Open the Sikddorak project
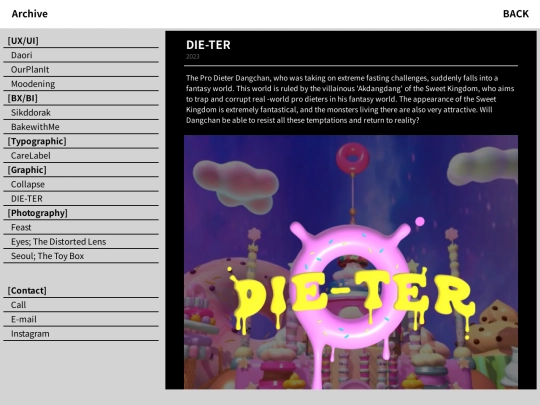The height and width of the screenshot is (405, 540). tap(31, 113)
